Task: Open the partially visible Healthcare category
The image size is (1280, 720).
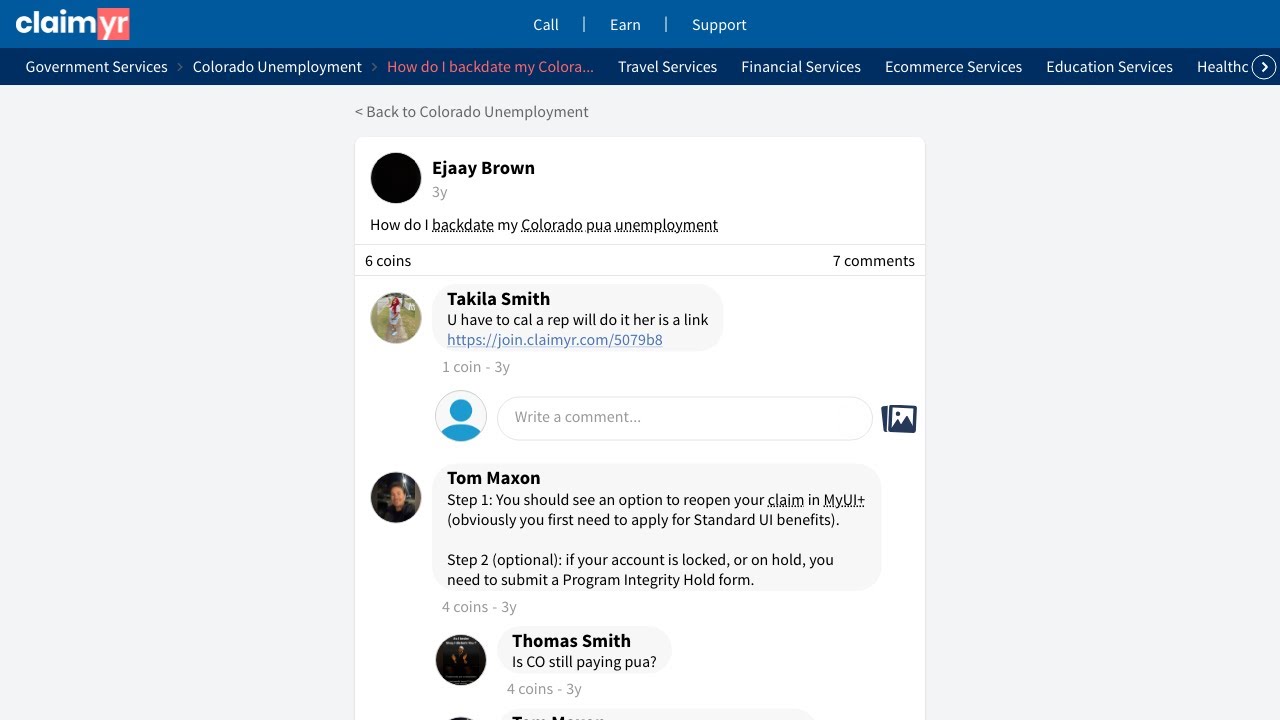Action: coord(1222,67)
